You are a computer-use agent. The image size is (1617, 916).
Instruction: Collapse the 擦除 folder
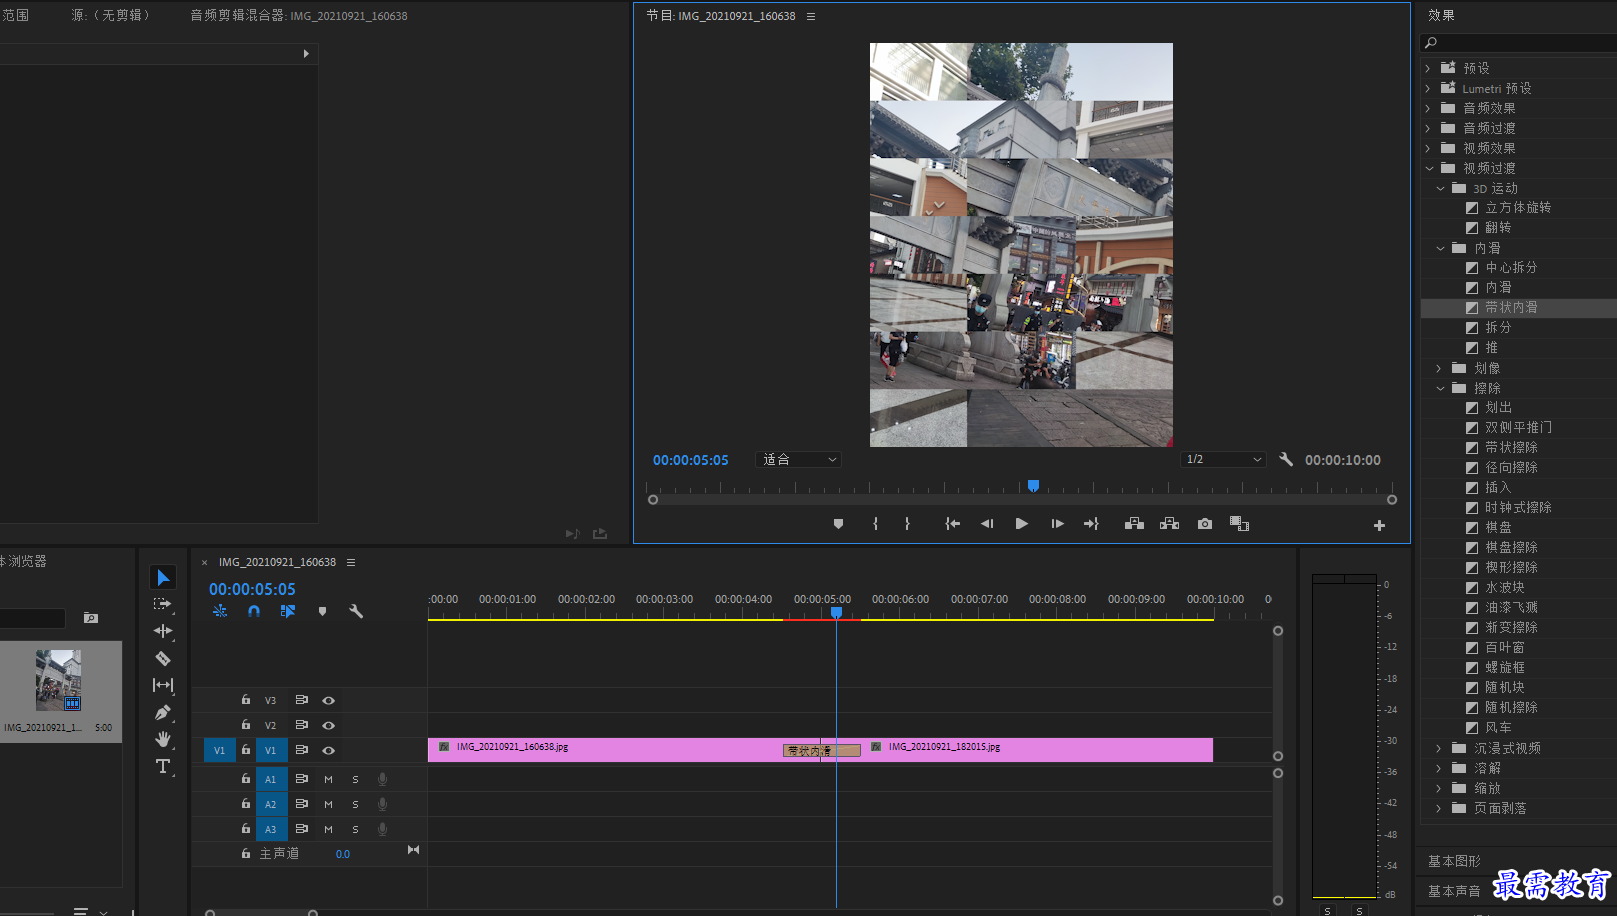pos(1440,388)
